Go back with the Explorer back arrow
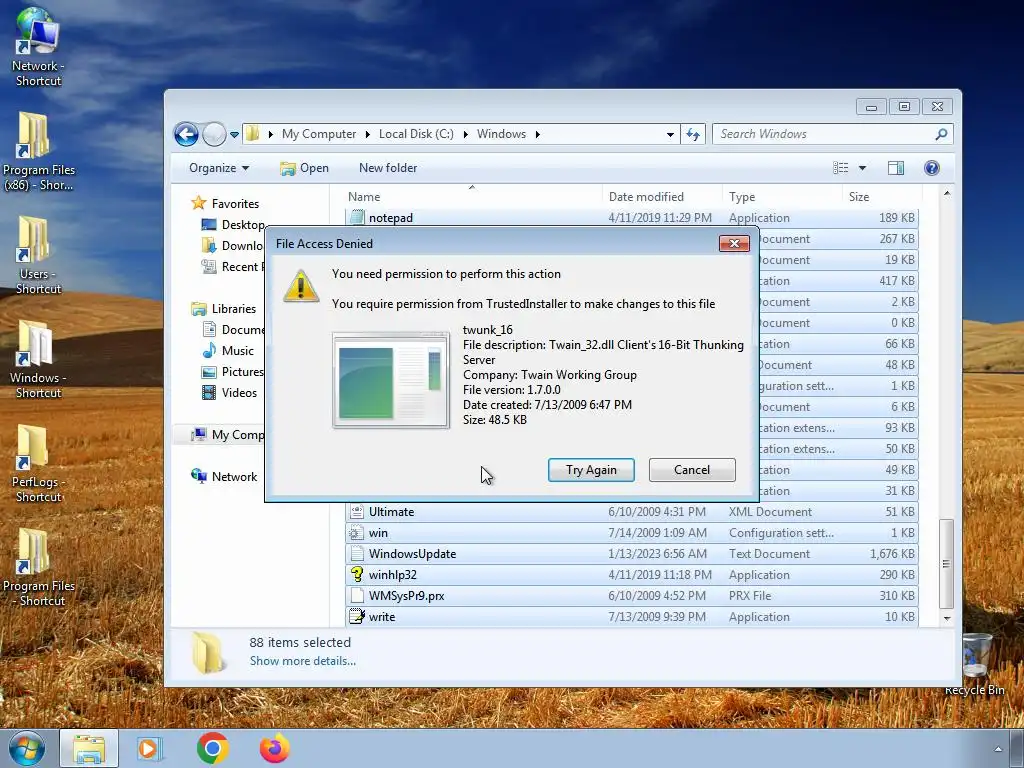This screenshot has height=768, width=1024. (x=186, y=135)
